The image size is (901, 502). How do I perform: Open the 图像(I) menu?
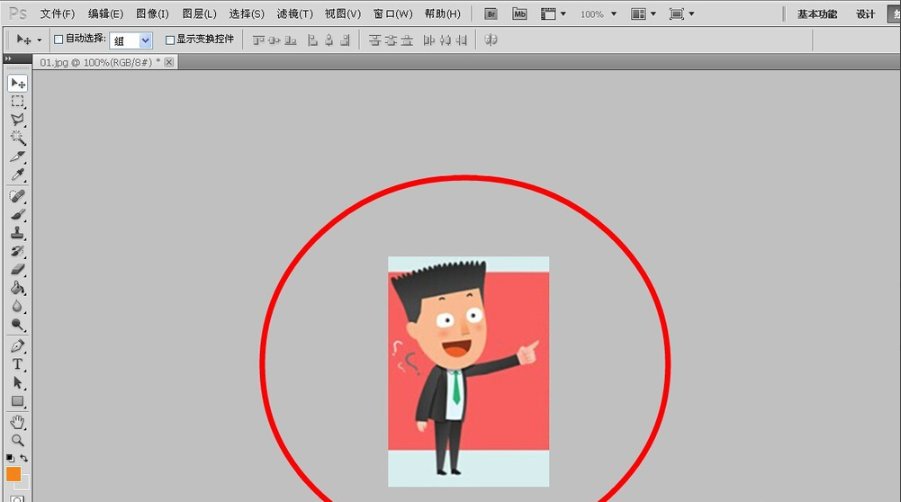(152, 14)
